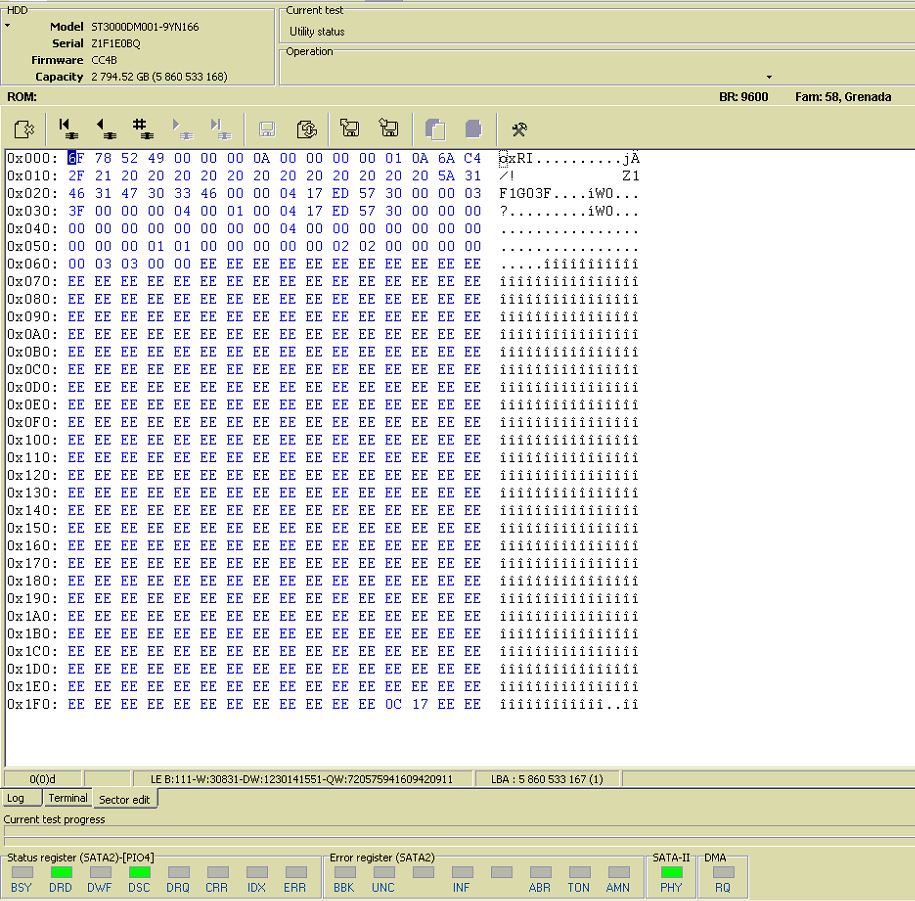Image resolution: width=915 pixels, height=901 pixels.
Task: Click the 0(0)d position status field
Action: (43, 779)
